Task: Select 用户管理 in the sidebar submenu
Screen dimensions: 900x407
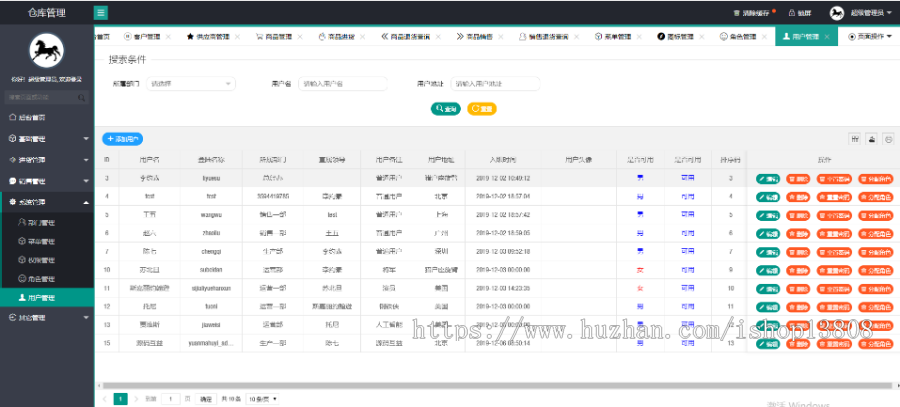Action: point(46,297)
